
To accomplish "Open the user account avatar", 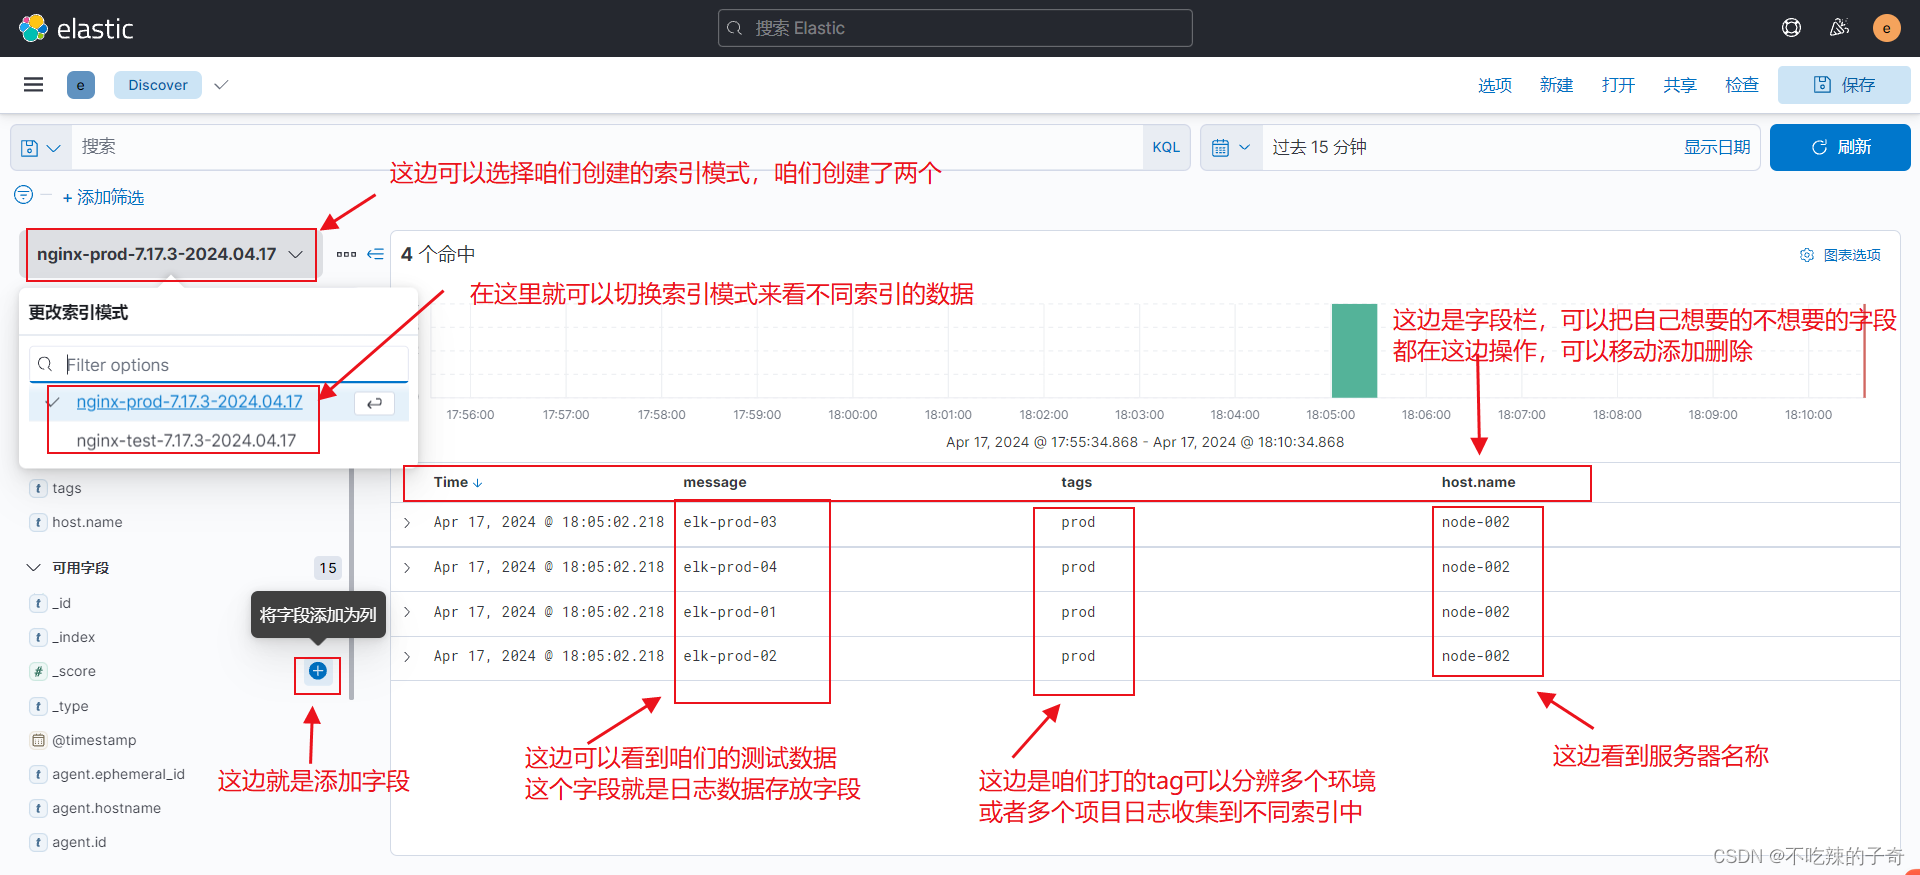I will 1886,28.
